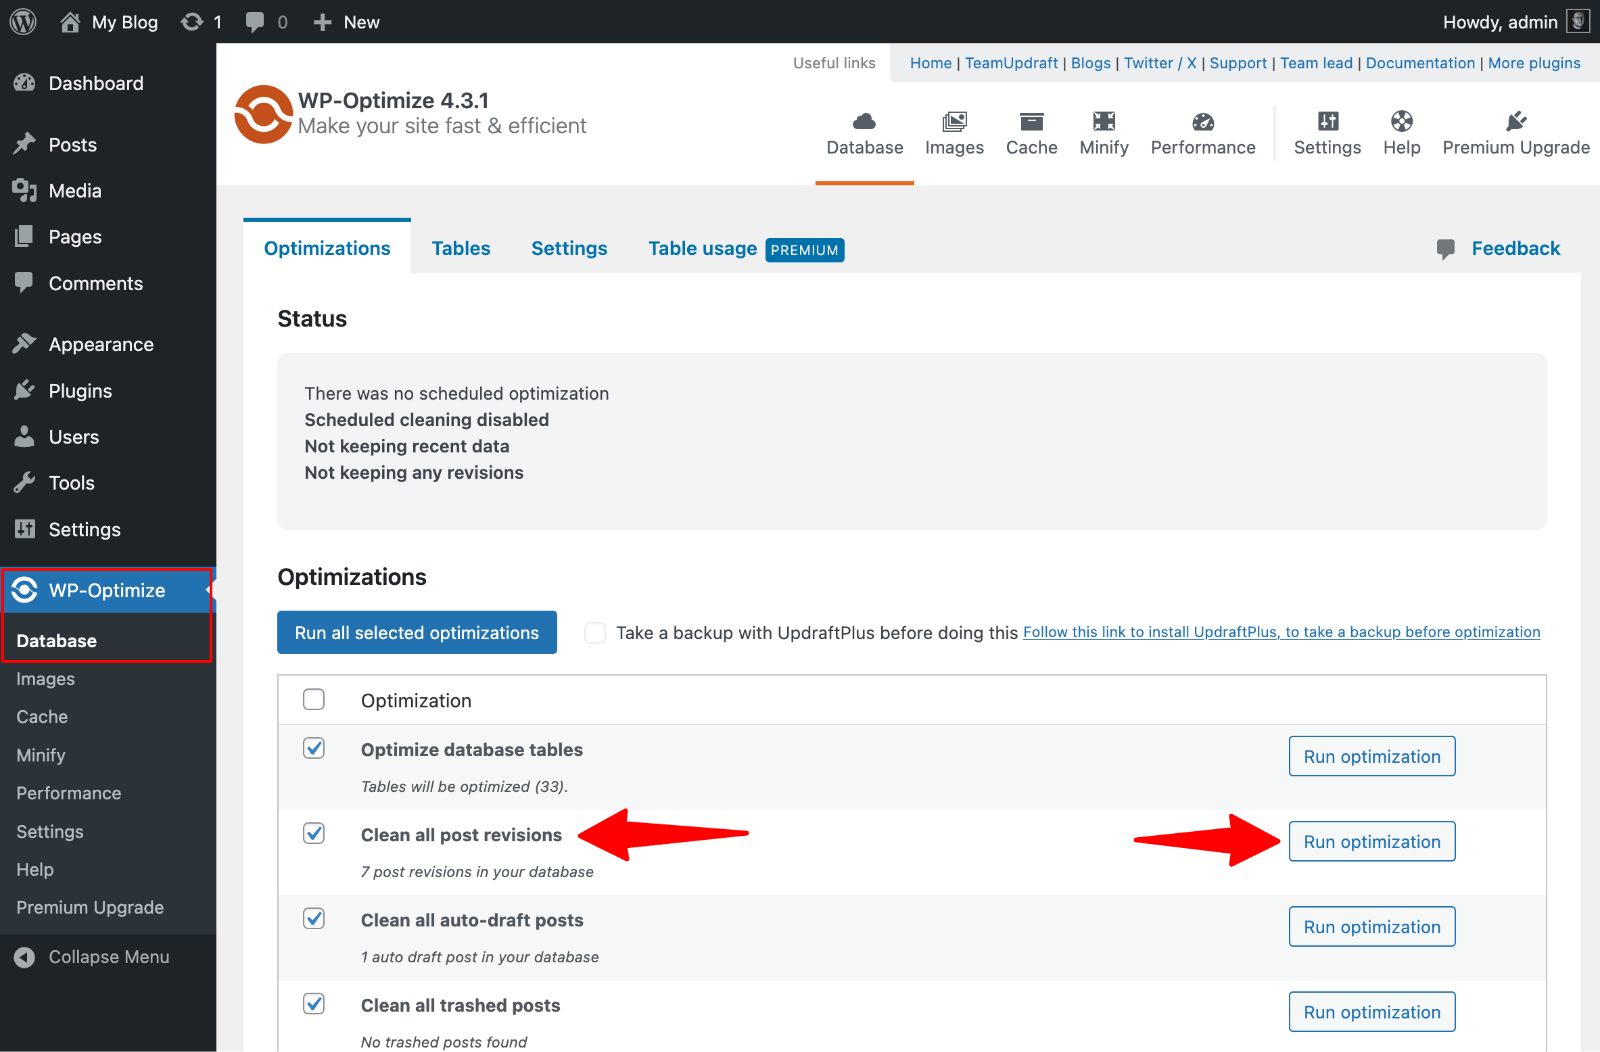Switch to the Tables tab

click(x=461, y=248)
